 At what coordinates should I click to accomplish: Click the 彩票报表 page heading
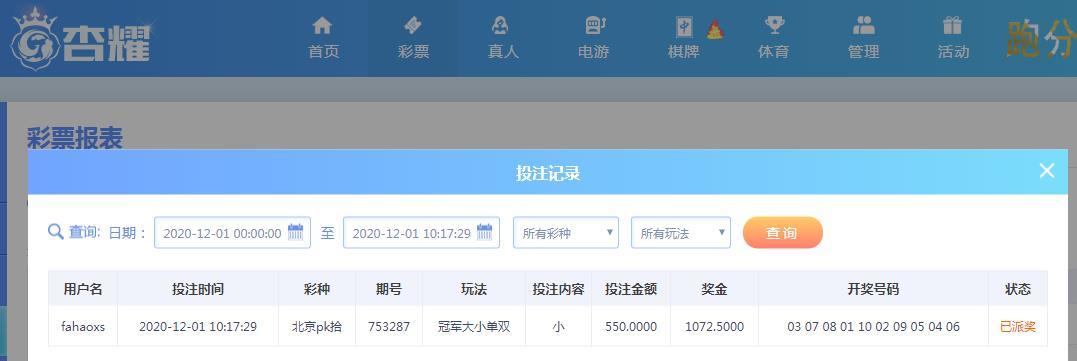(75, 138)
